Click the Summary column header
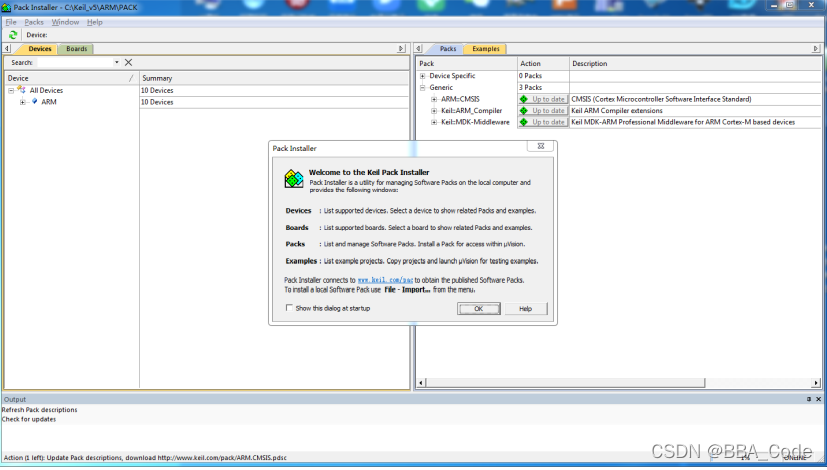 [x=274, y=78]
